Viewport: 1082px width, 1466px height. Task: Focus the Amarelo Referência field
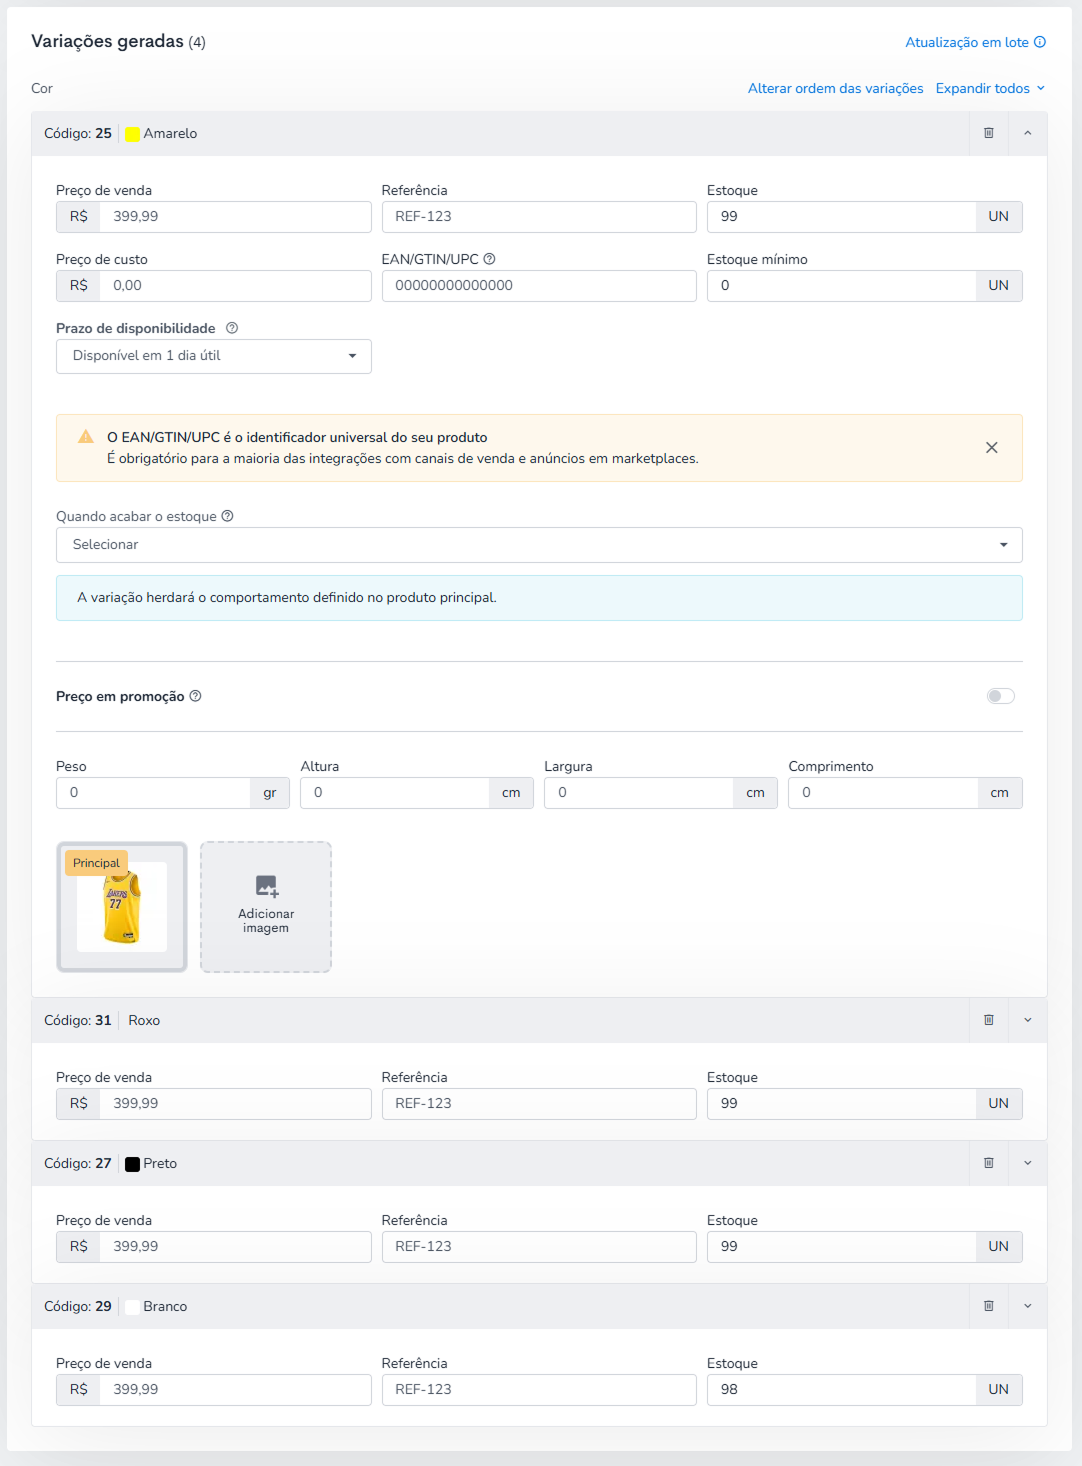click(x=539, y=217)
